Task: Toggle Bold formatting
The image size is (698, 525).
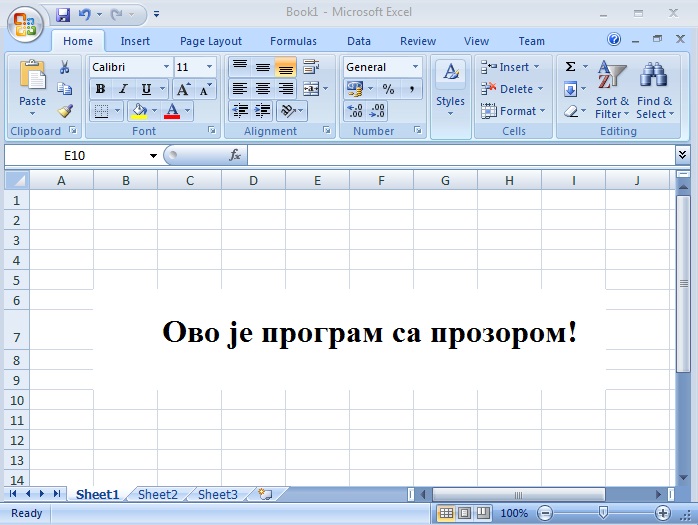Action: point(100,89)
